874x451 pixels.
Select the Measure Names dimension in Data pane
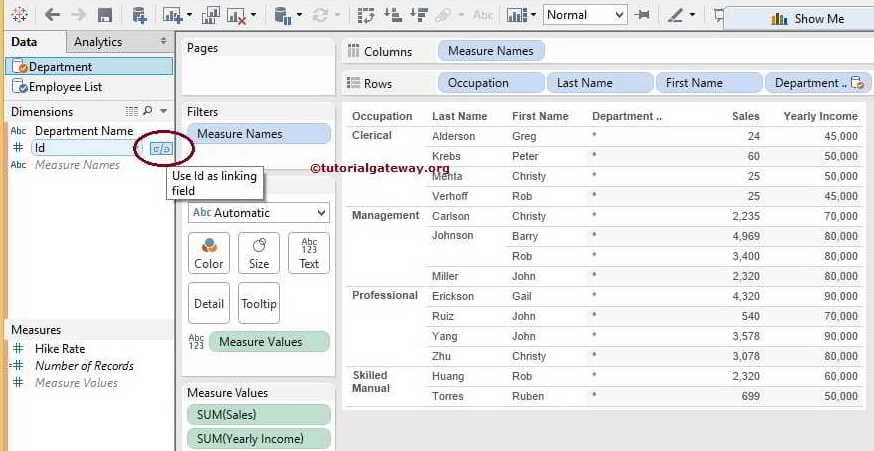coord(77,165)
